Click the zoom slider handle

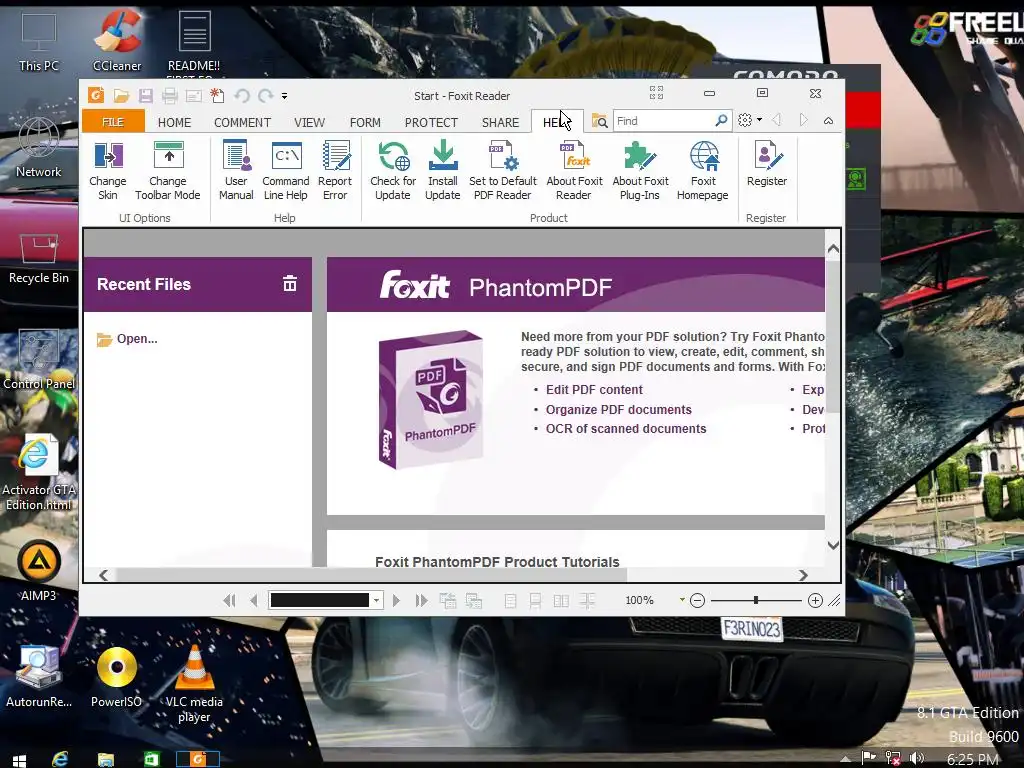pyautogui.click(x=756, y=600)
